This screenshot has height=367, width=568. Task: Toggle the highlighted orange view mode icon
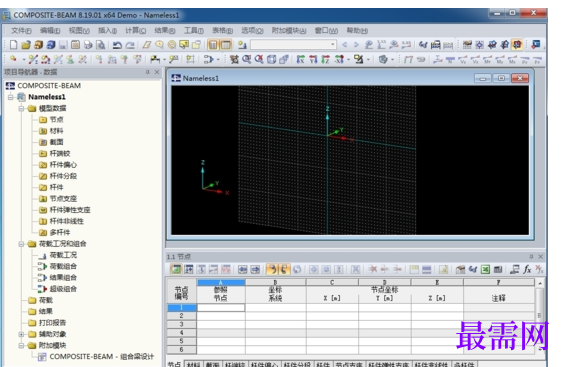517,45
